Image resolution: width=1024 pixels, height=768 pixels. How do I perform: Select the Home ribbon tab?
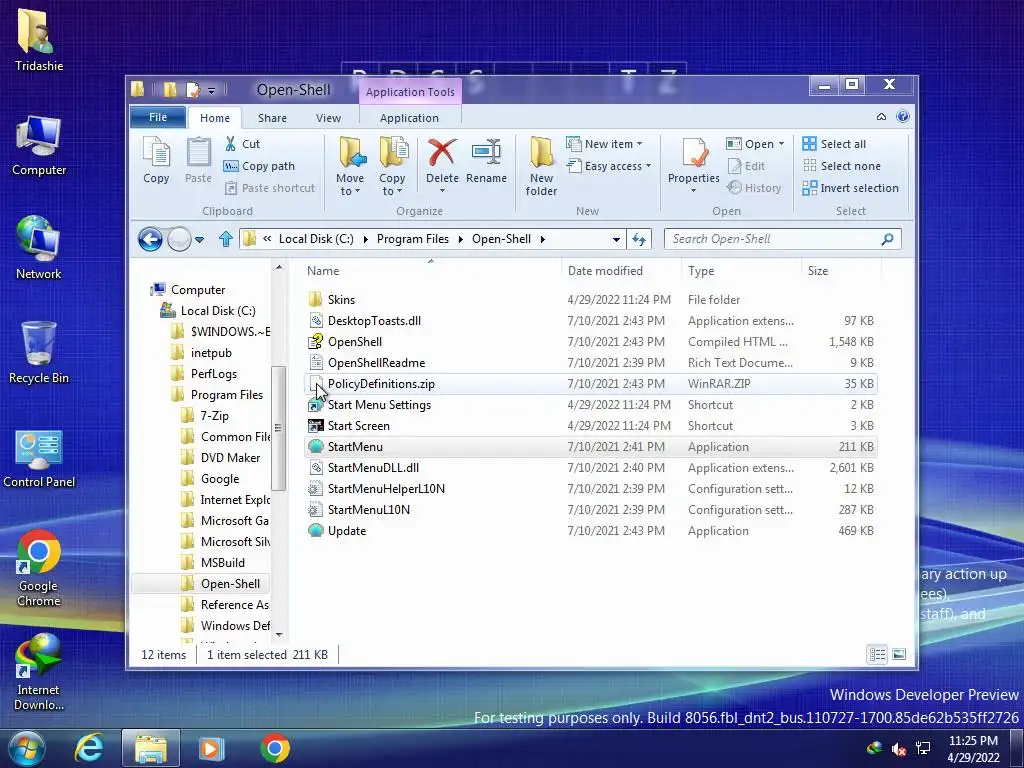[x=215, y=118]
